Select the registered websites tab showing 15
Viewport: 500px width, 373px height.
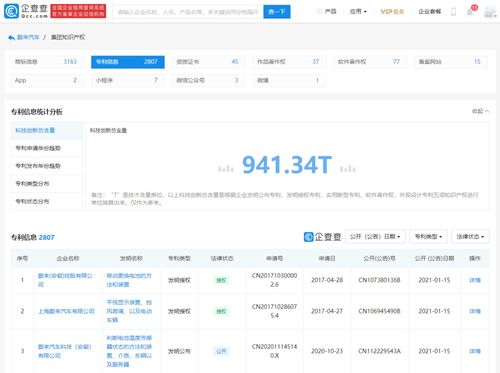click(x=451, y=62)
